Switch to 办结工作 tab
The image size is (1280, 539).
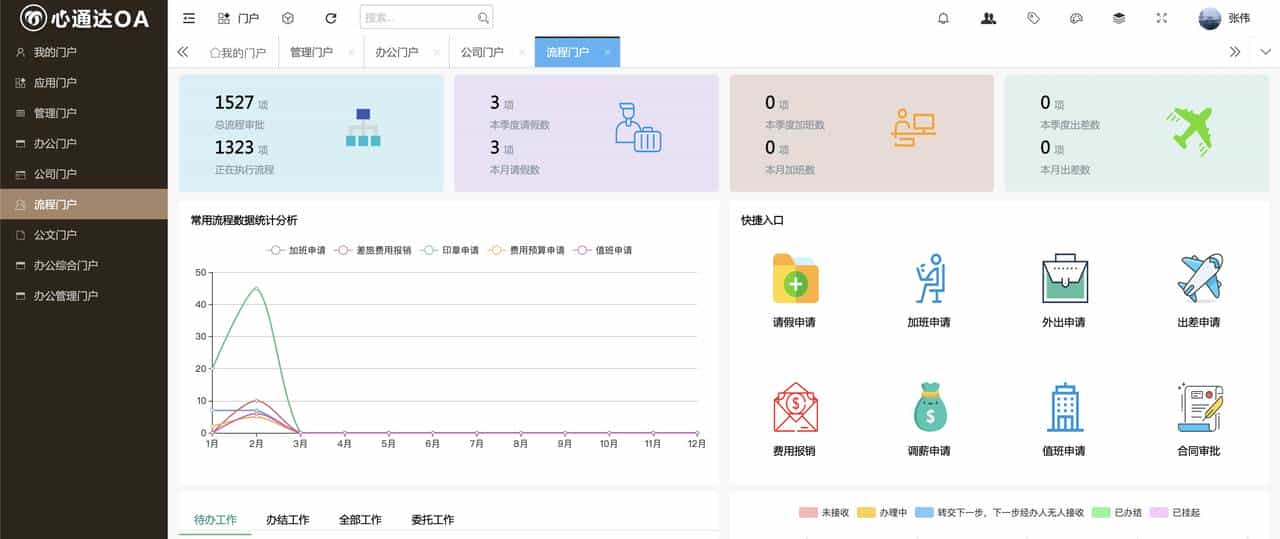[x=287, y=520]
